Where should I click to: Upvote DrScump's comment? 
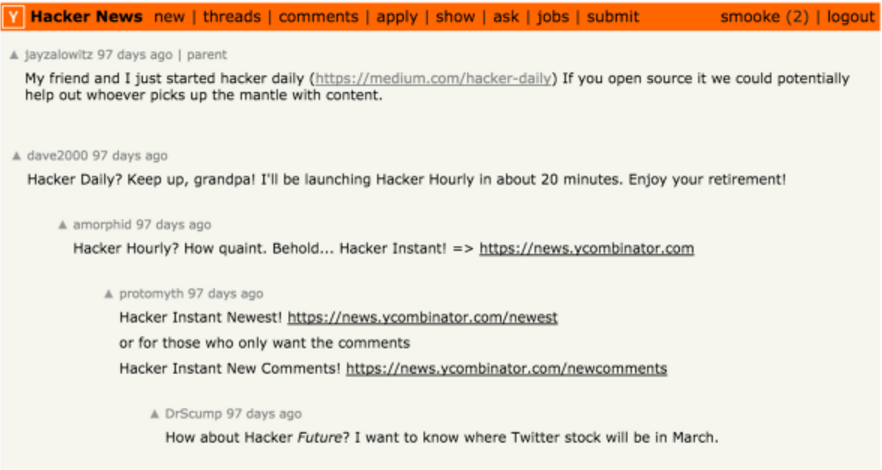click(155, 413)
